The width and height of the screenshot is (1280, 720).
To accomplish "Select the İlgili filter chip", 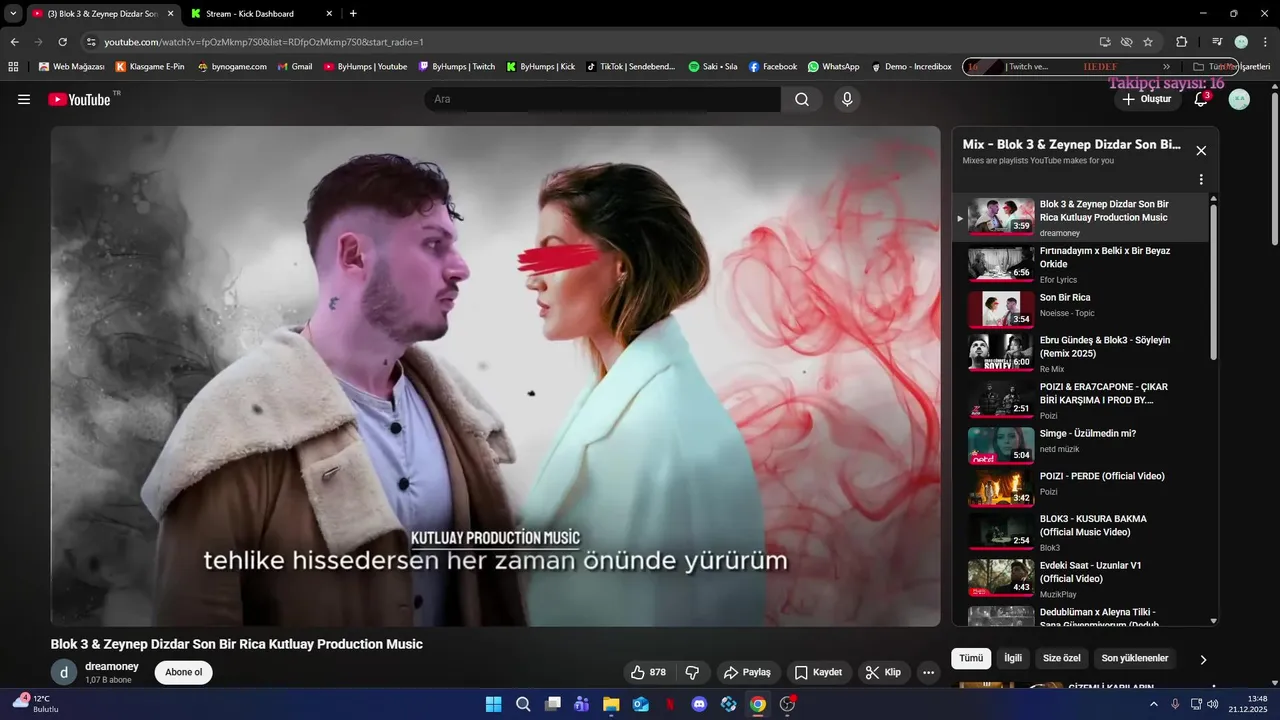I will (x=1013, y=658).
